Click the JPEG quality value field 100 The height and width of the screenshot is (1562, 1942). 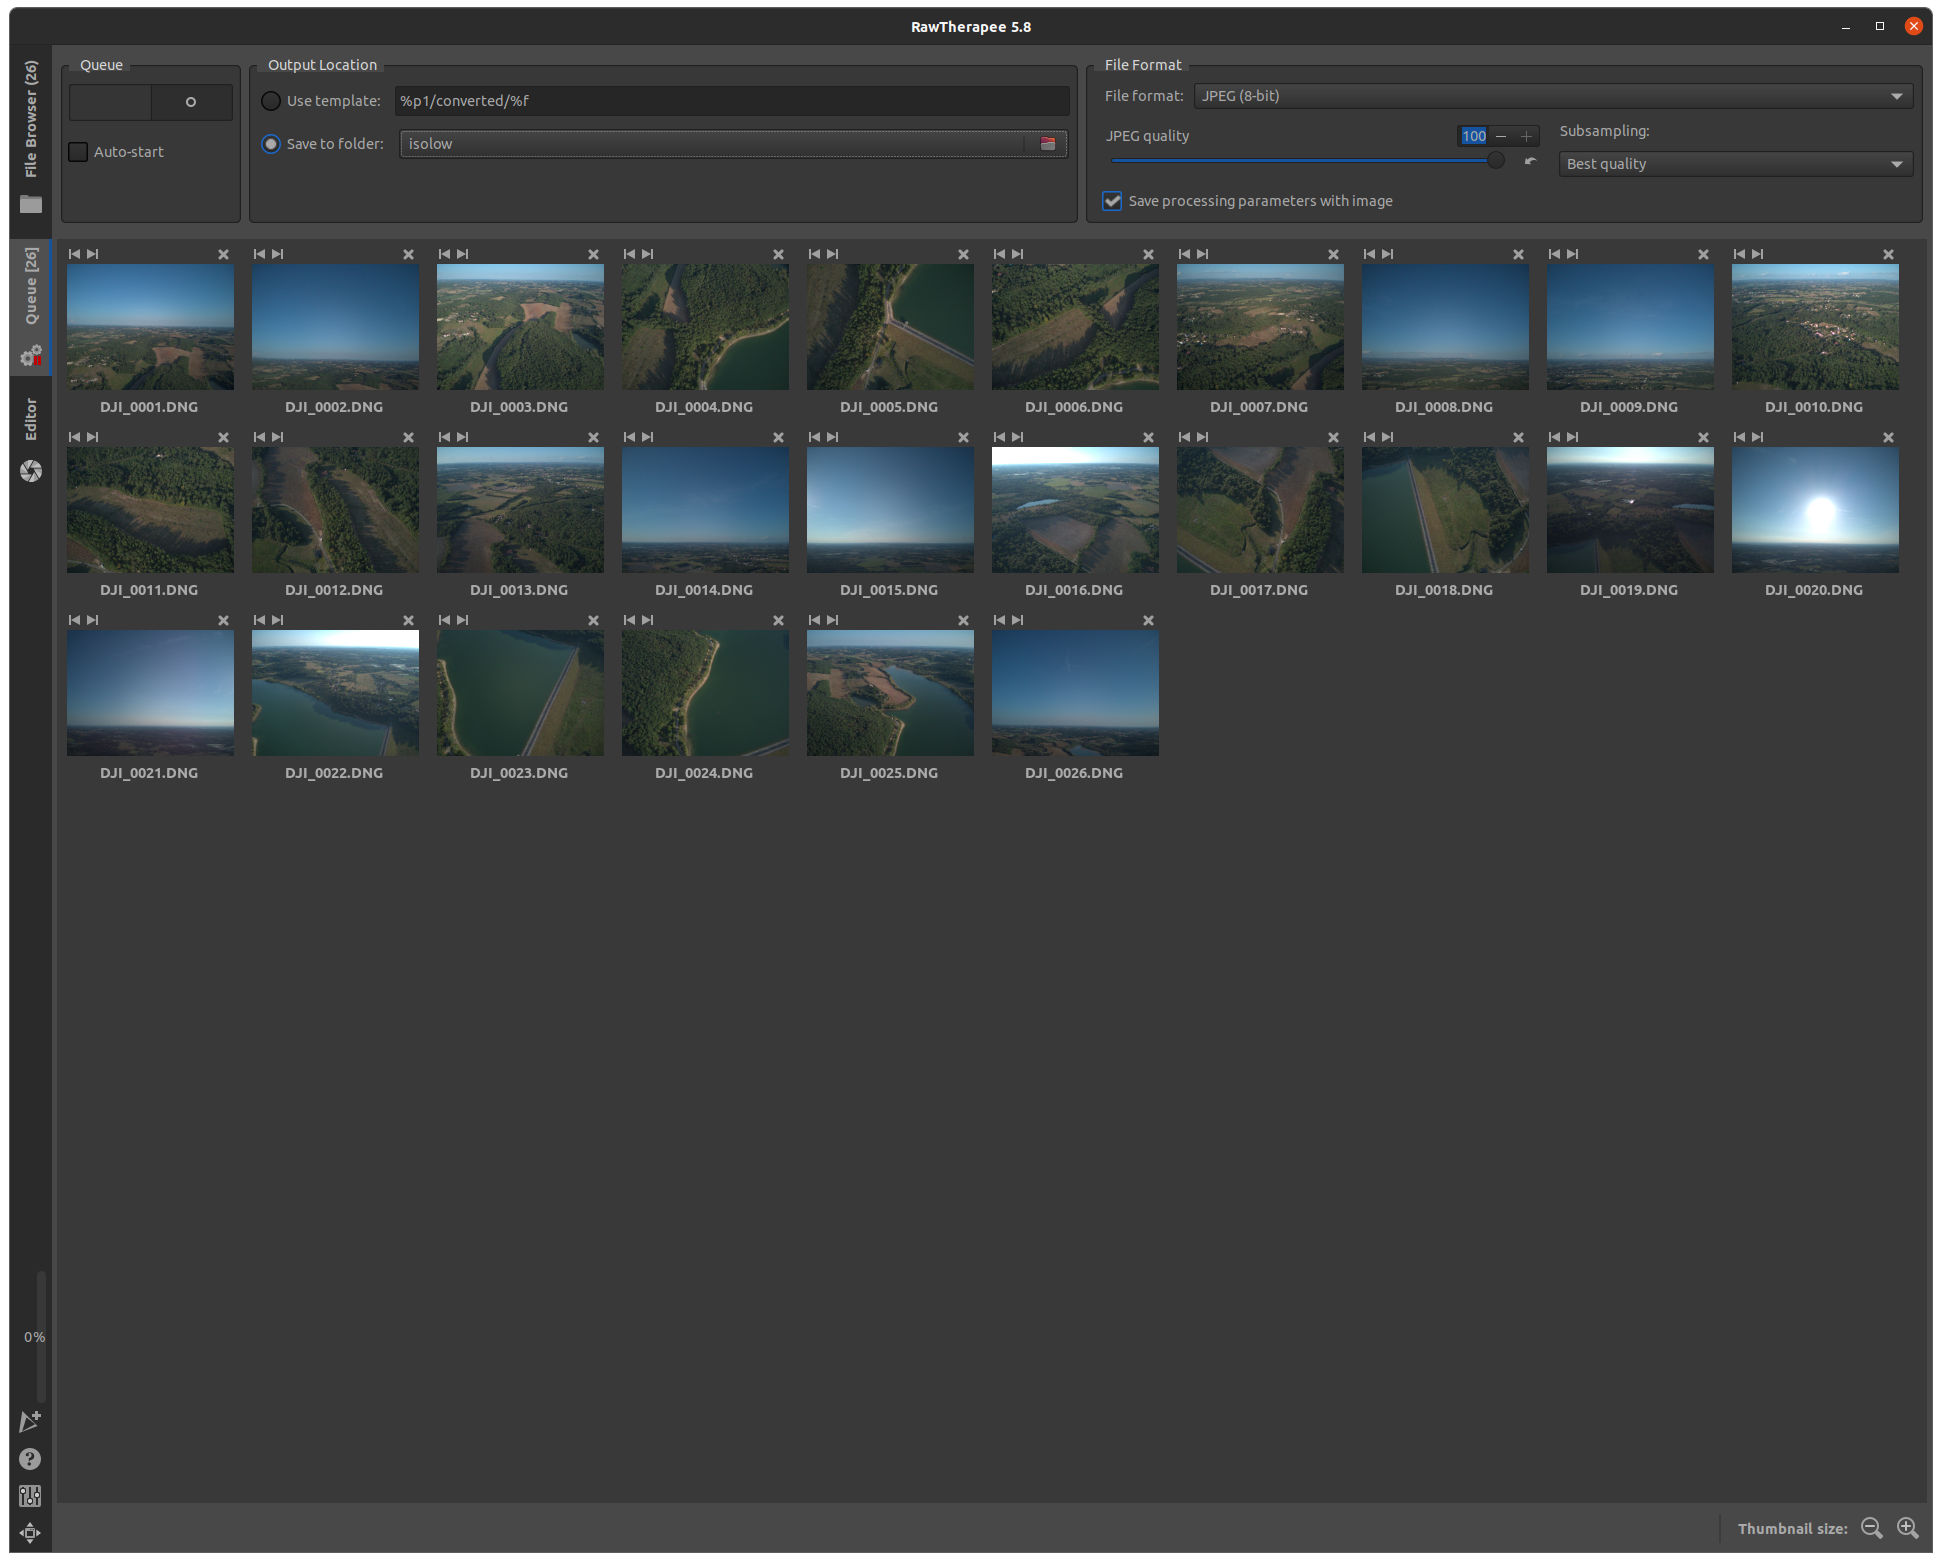(1473, 136)
